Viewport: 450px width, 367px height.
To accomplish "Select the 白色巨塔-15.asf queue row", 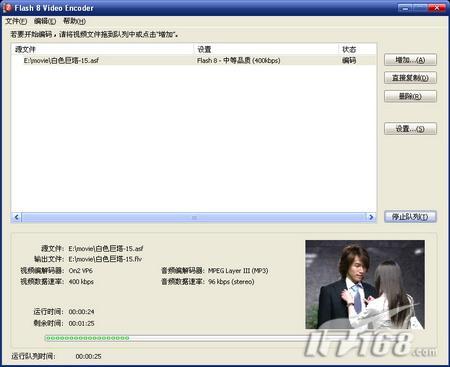I will [194, 60].
